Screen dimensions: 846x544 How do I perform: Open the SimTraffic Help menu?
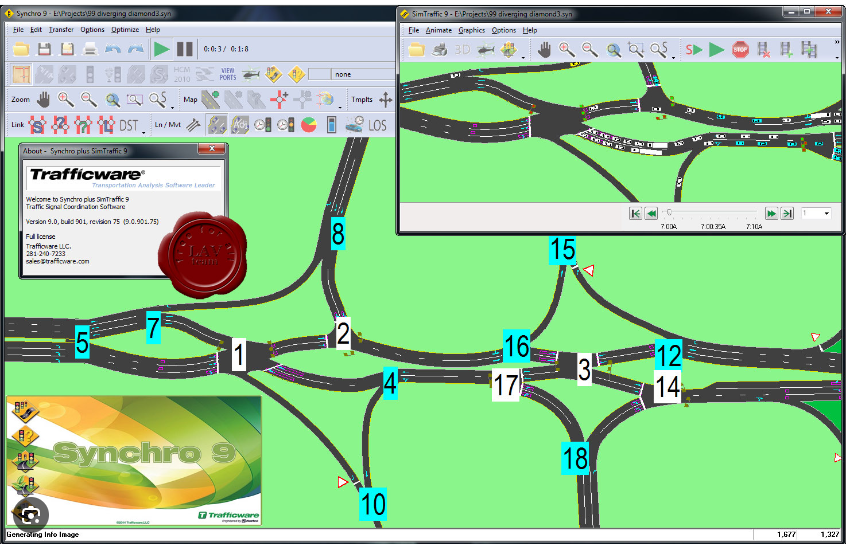tap(530, 30)
